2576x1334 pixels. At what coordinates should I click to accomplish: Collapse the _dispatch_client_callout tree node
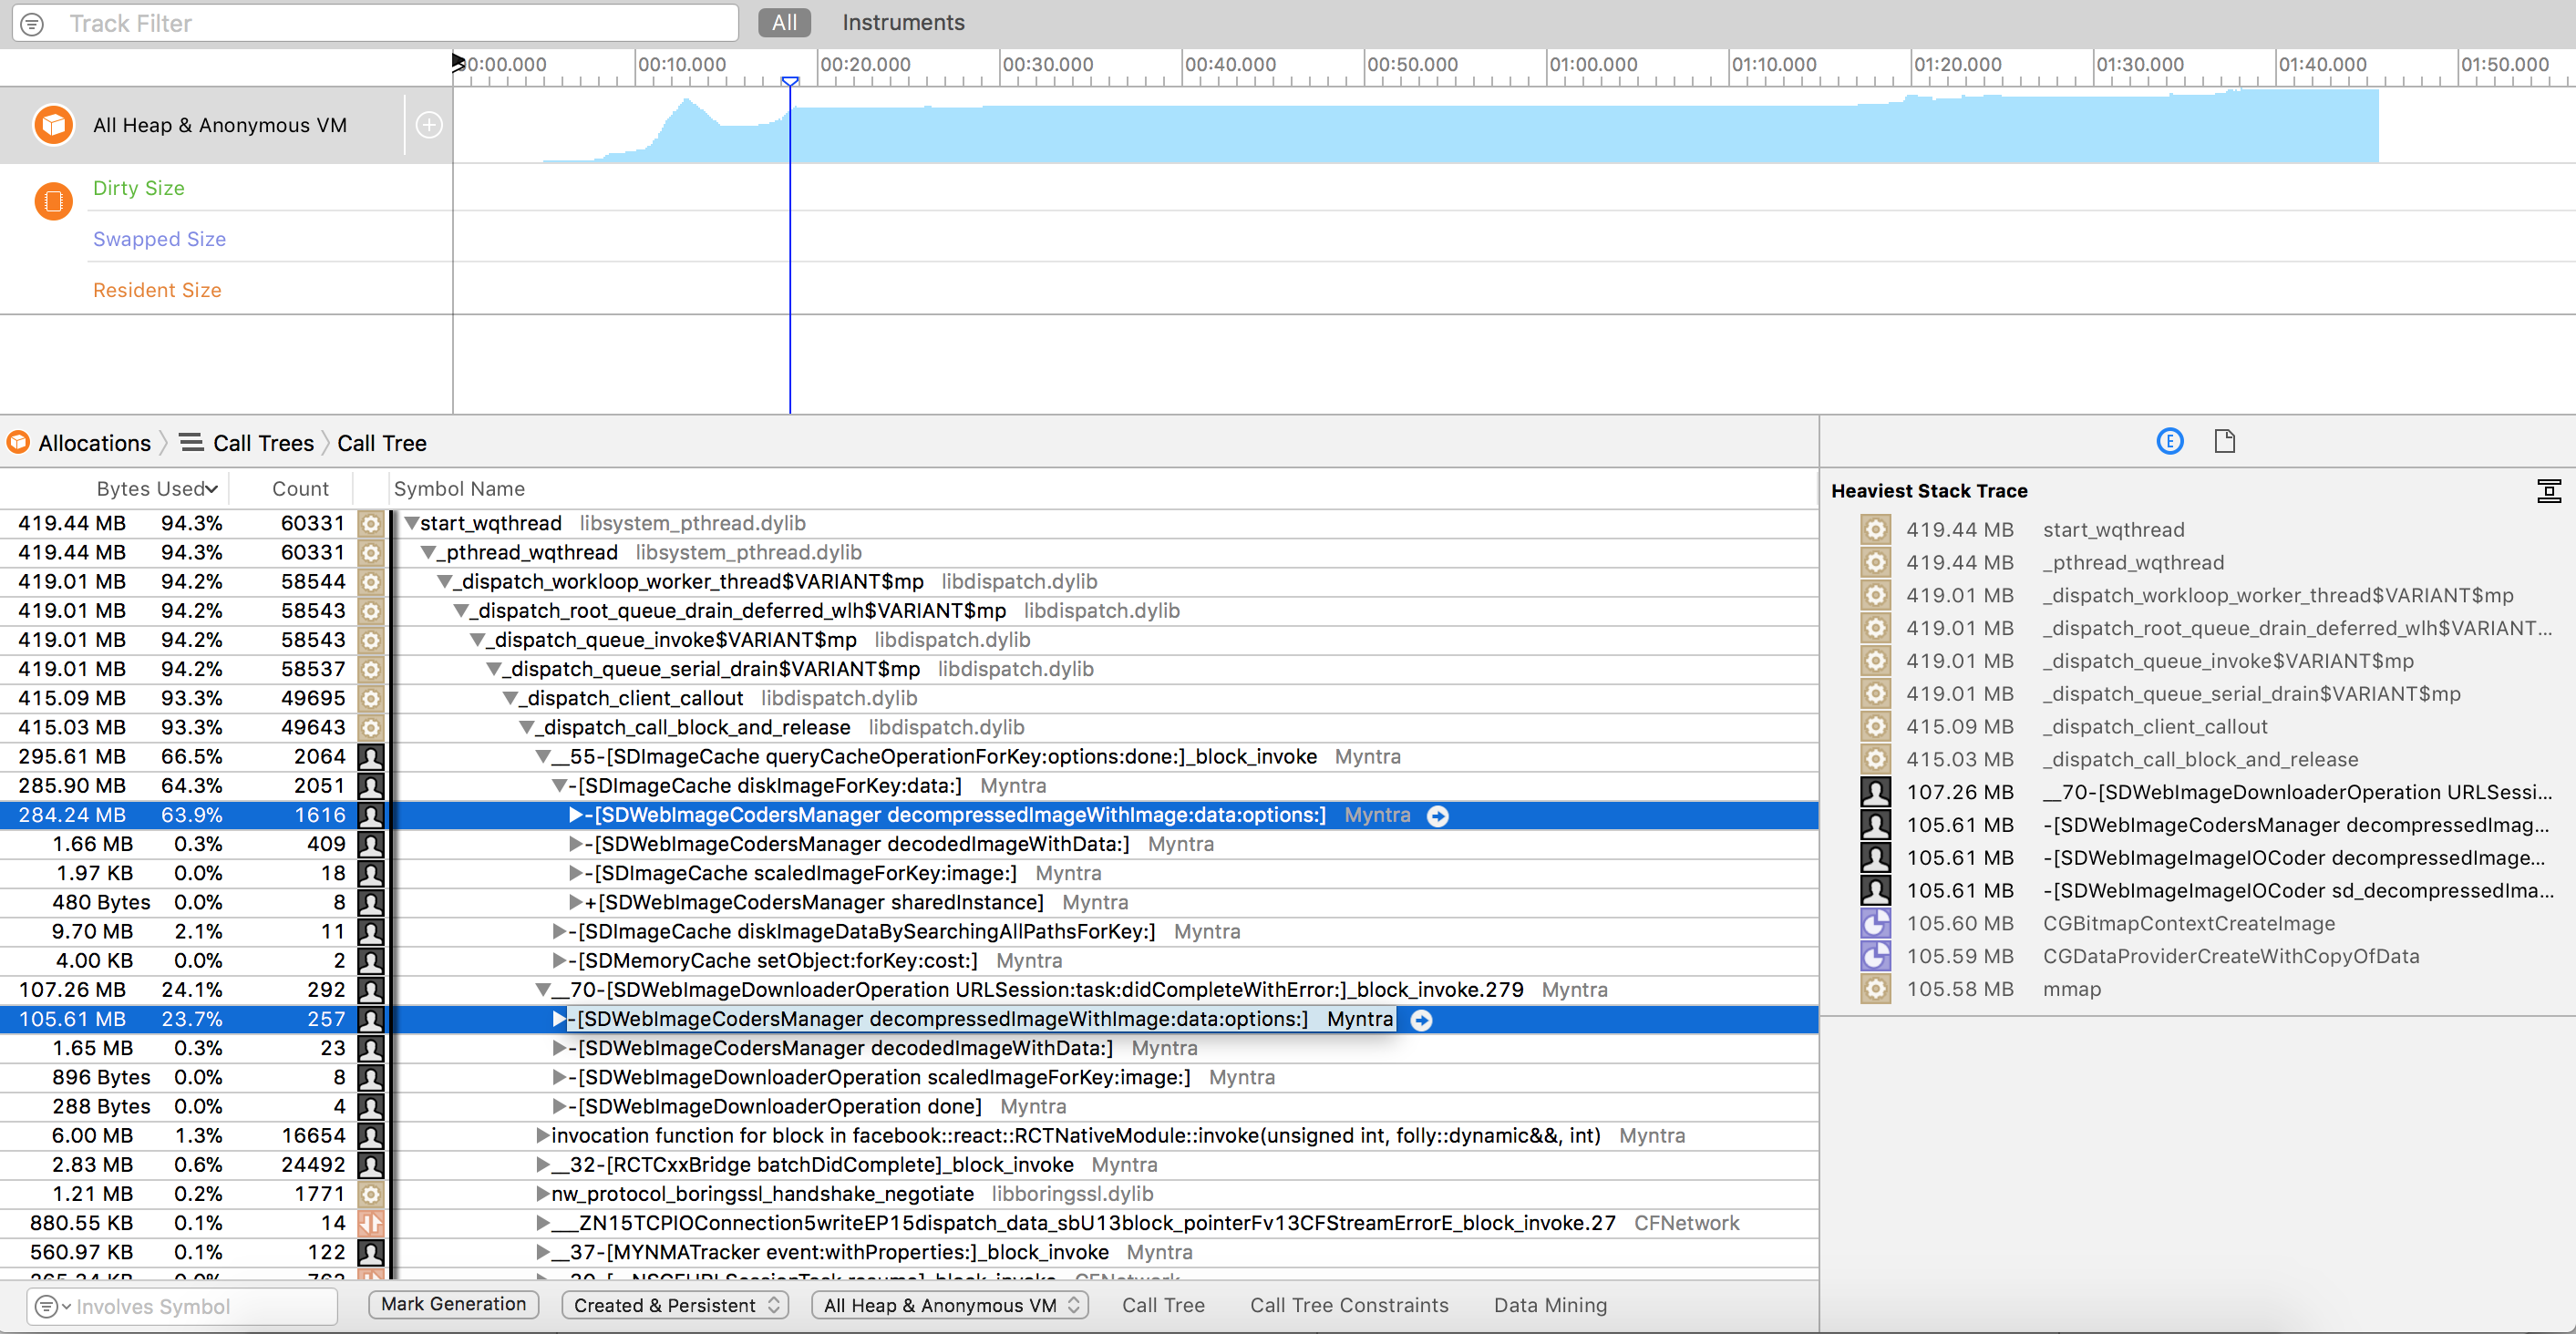[x=511, y=698]
